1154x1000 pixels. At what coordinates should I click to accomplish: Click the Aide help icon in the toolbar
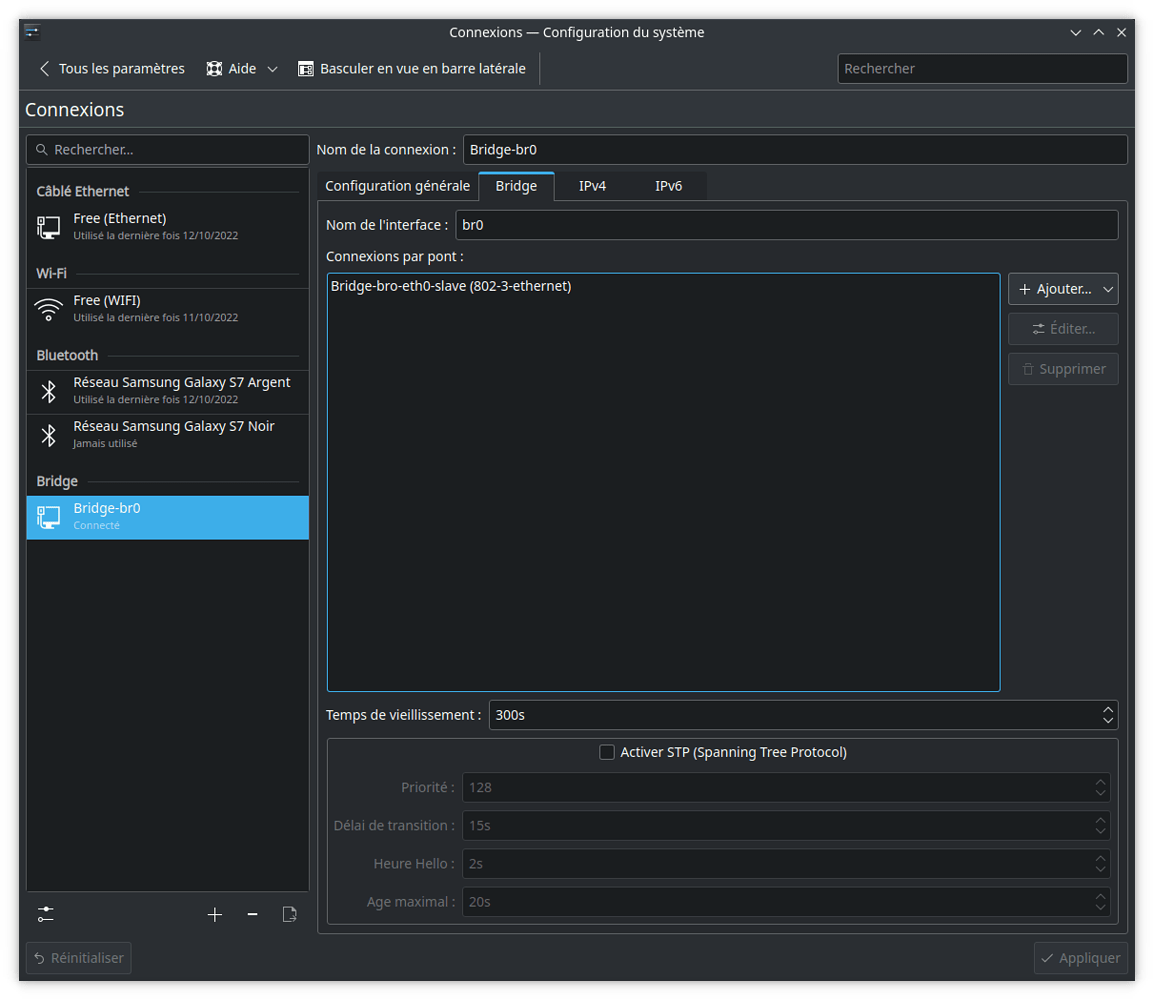click(x=214, y=68)
